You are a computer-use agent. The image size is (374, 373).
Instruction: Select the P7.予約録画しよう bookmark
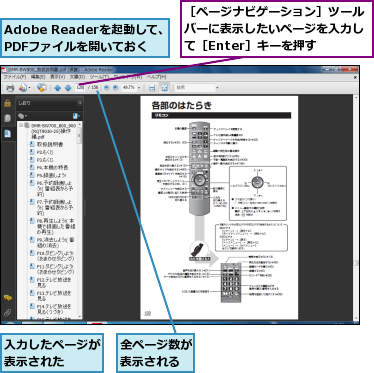[55, 207]
